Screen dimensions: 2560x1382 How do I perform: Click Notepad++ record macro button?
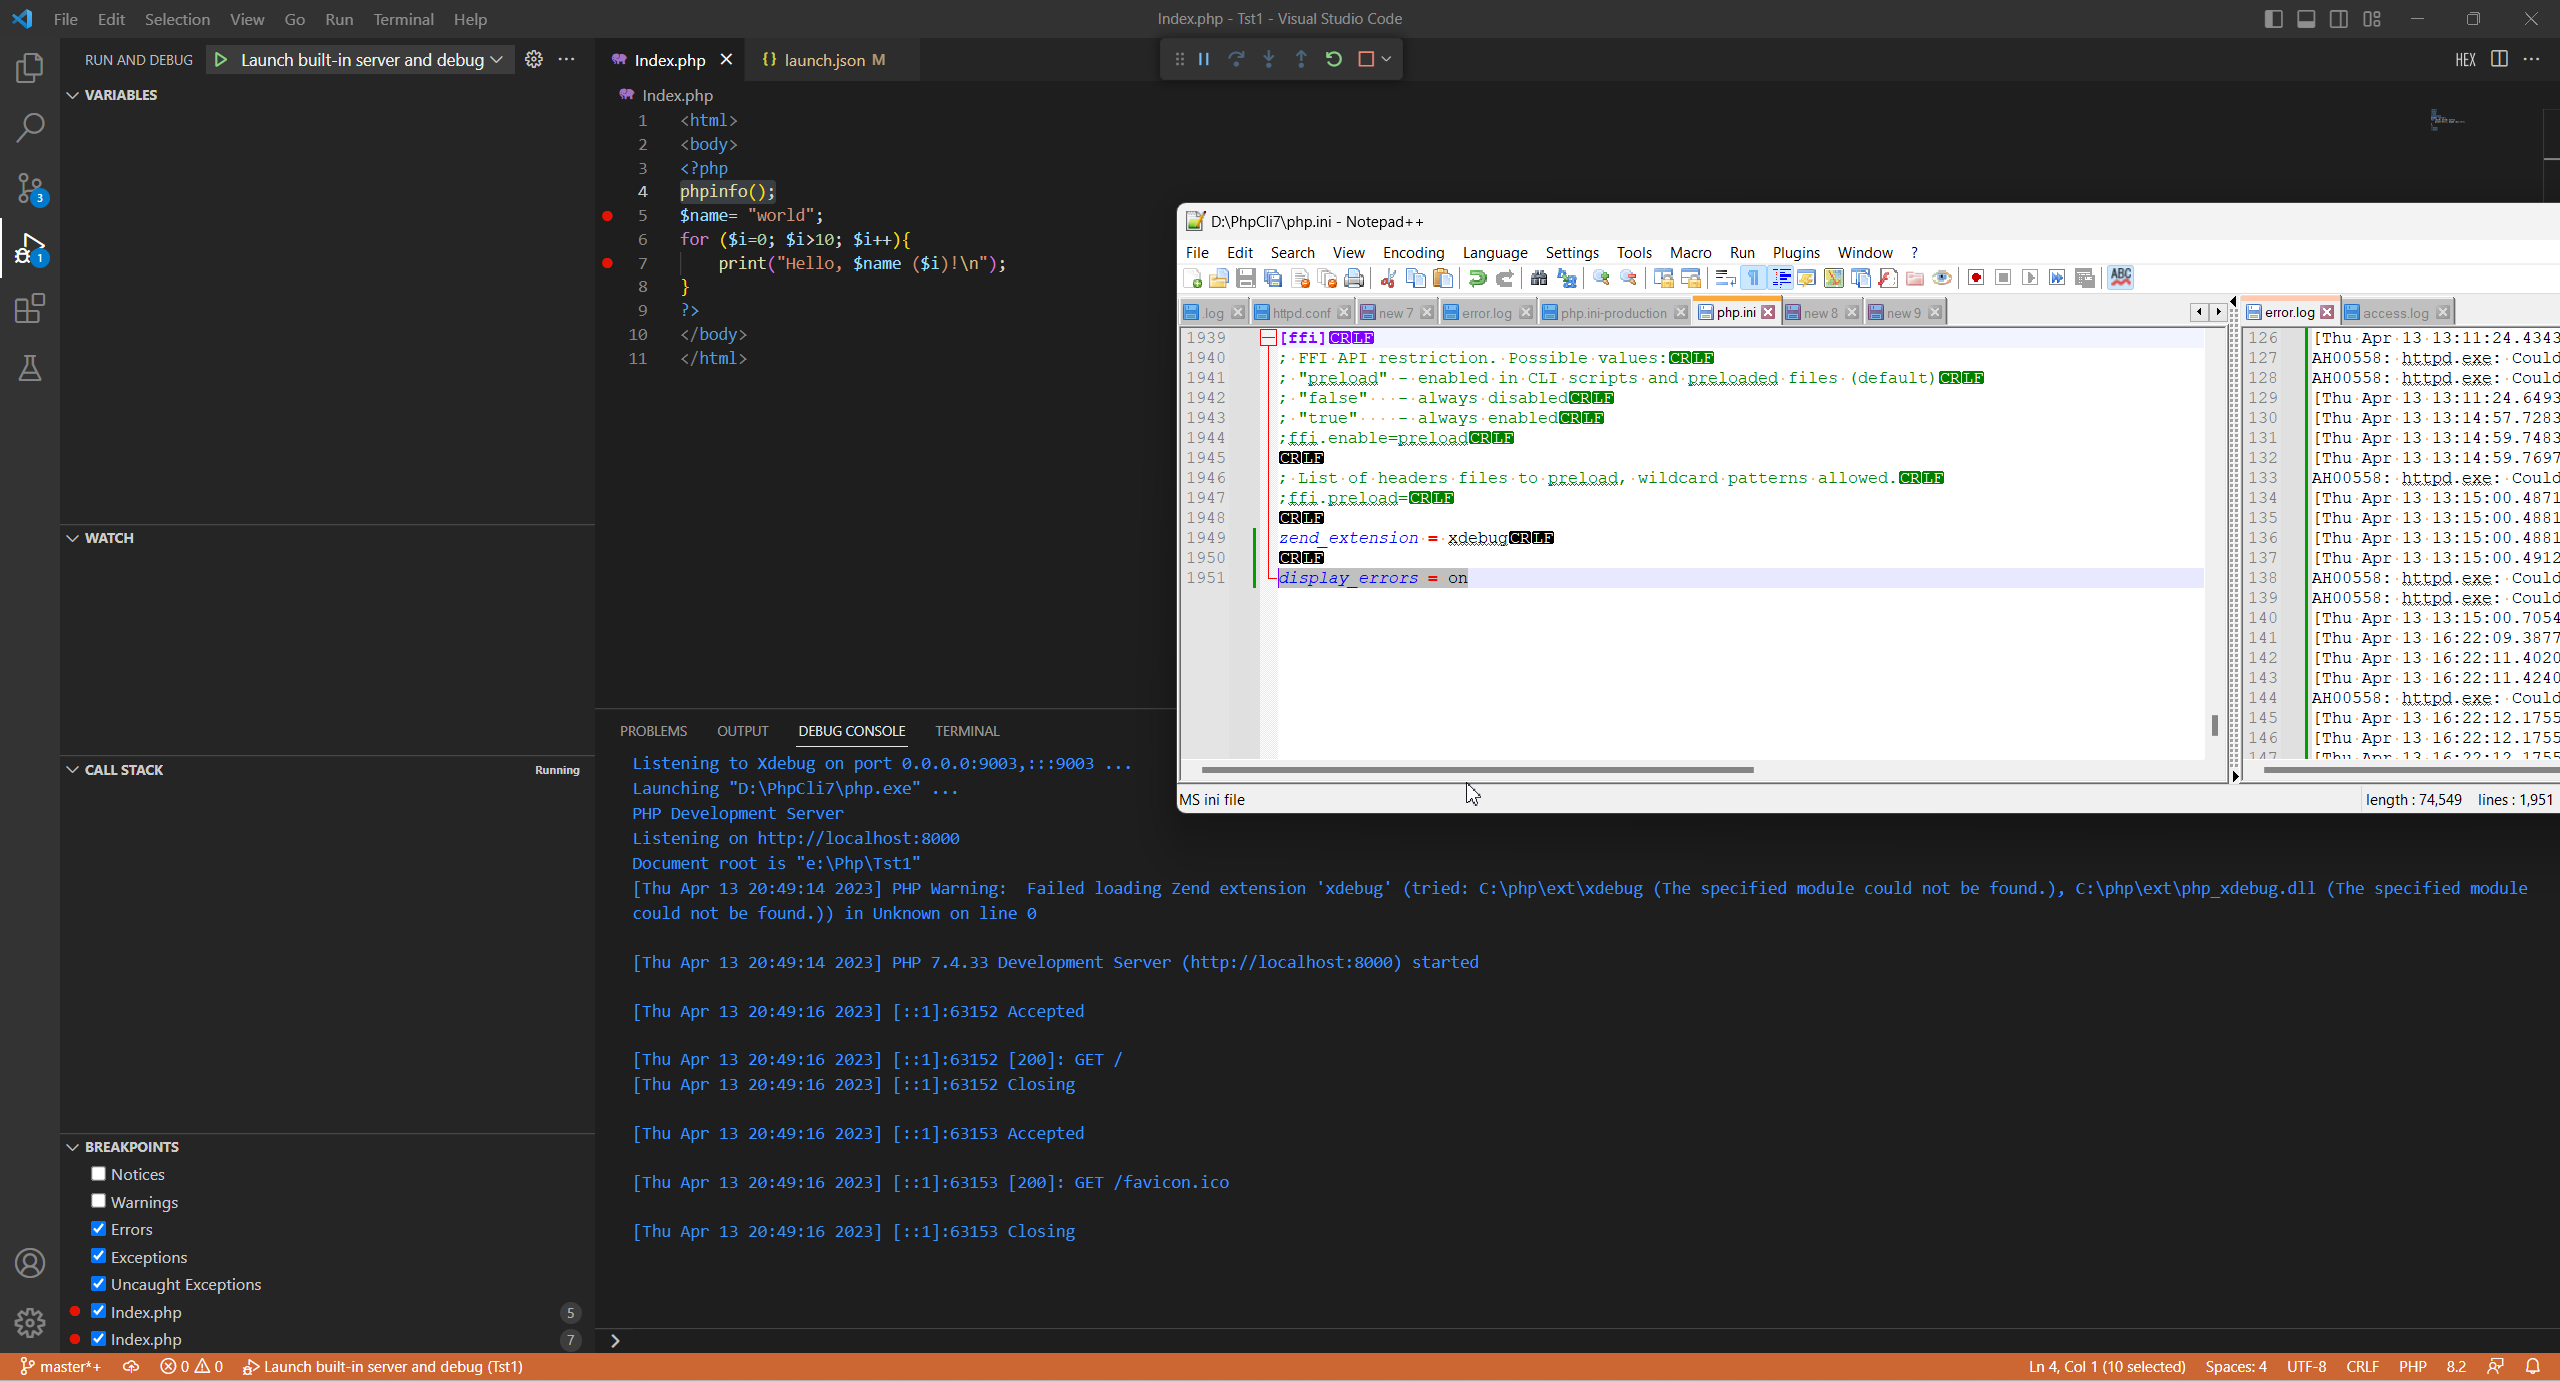click(x=1976, y=278)
